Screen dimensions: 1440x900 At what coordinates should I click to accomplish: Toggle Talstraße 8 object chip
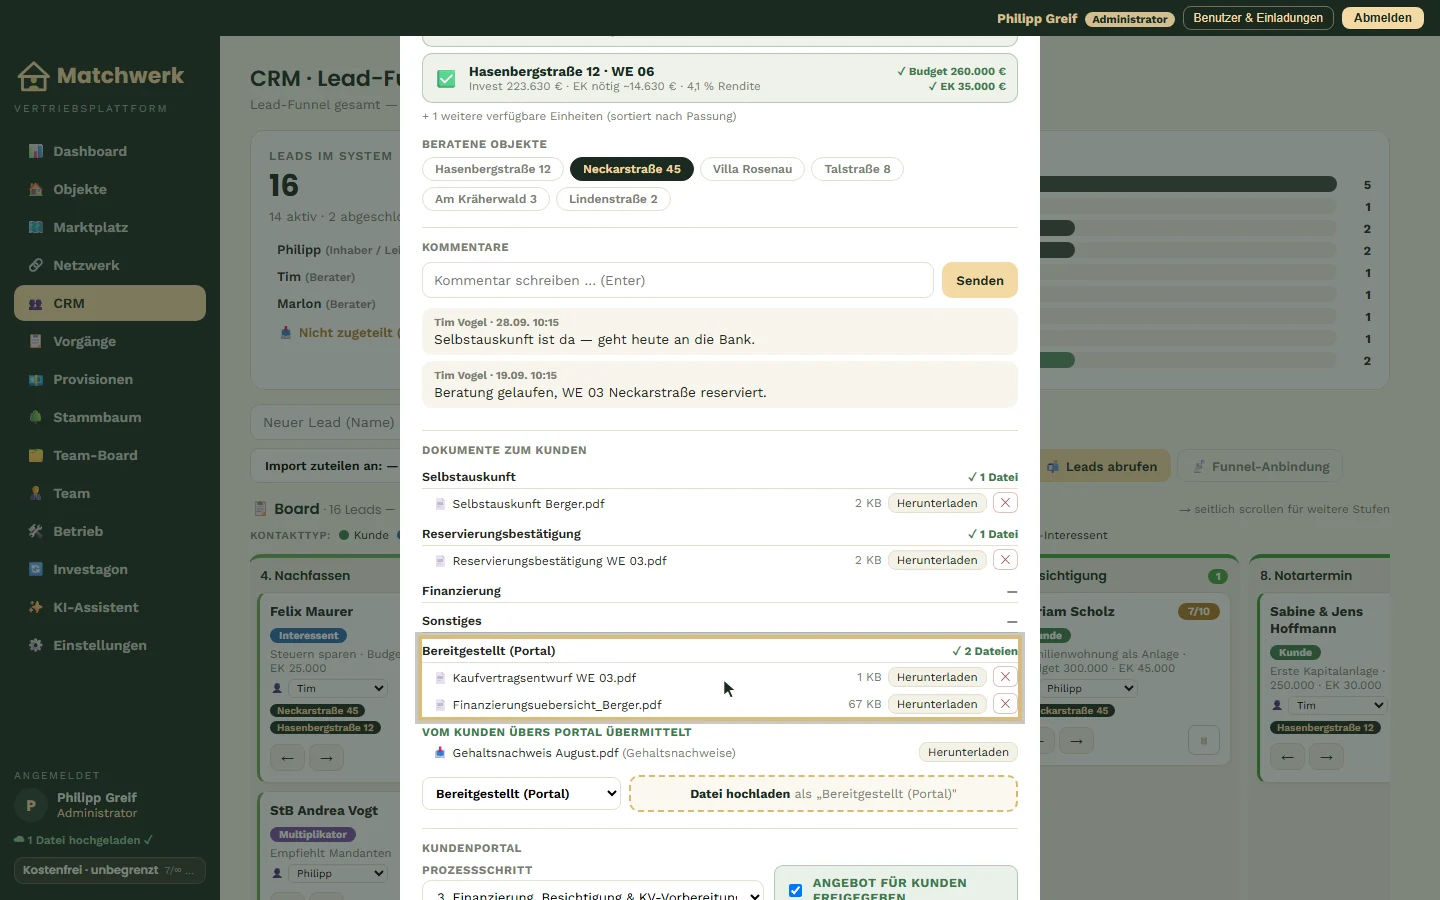pos(857,169)
